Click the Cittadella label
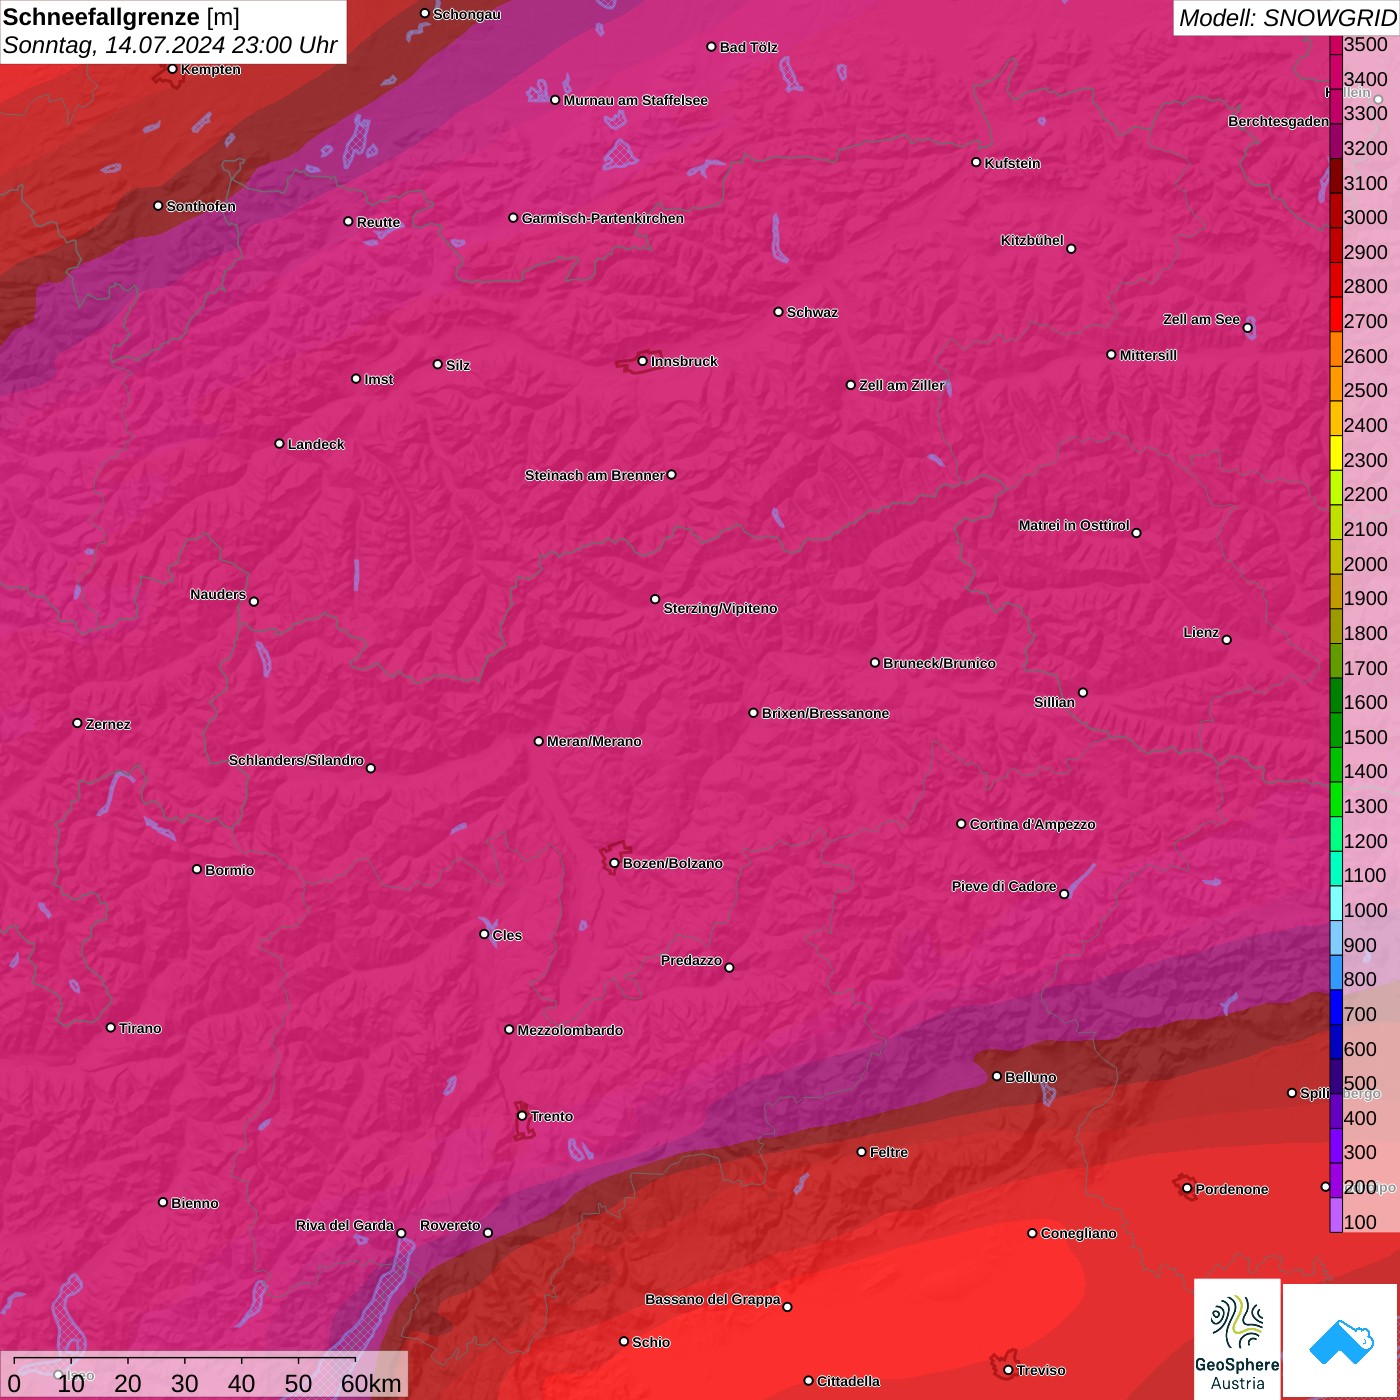Screen dimensions: 1400x1400 pos(848,1381)
